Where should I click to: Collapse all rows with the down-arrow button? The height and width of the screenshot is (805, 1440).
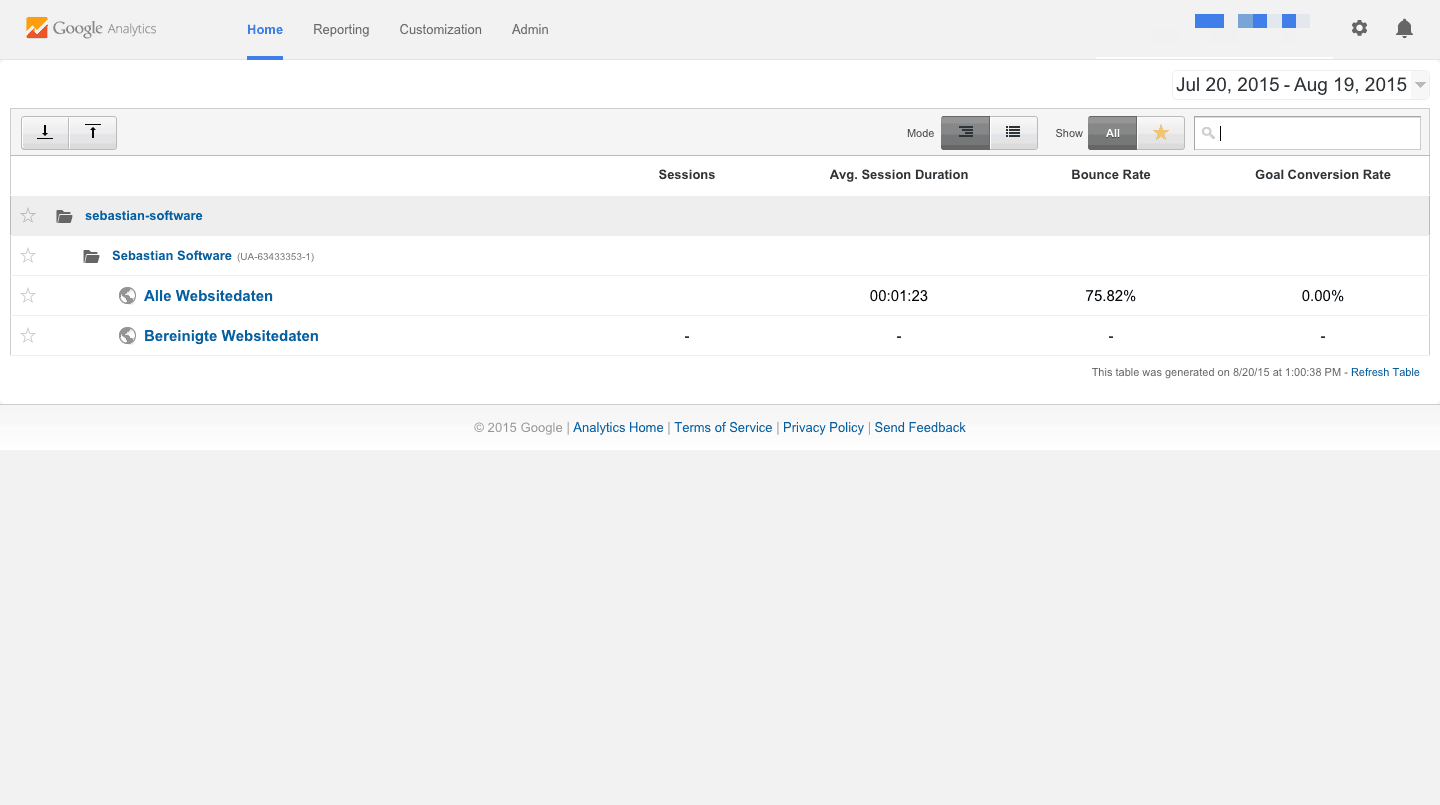point(45,132)
